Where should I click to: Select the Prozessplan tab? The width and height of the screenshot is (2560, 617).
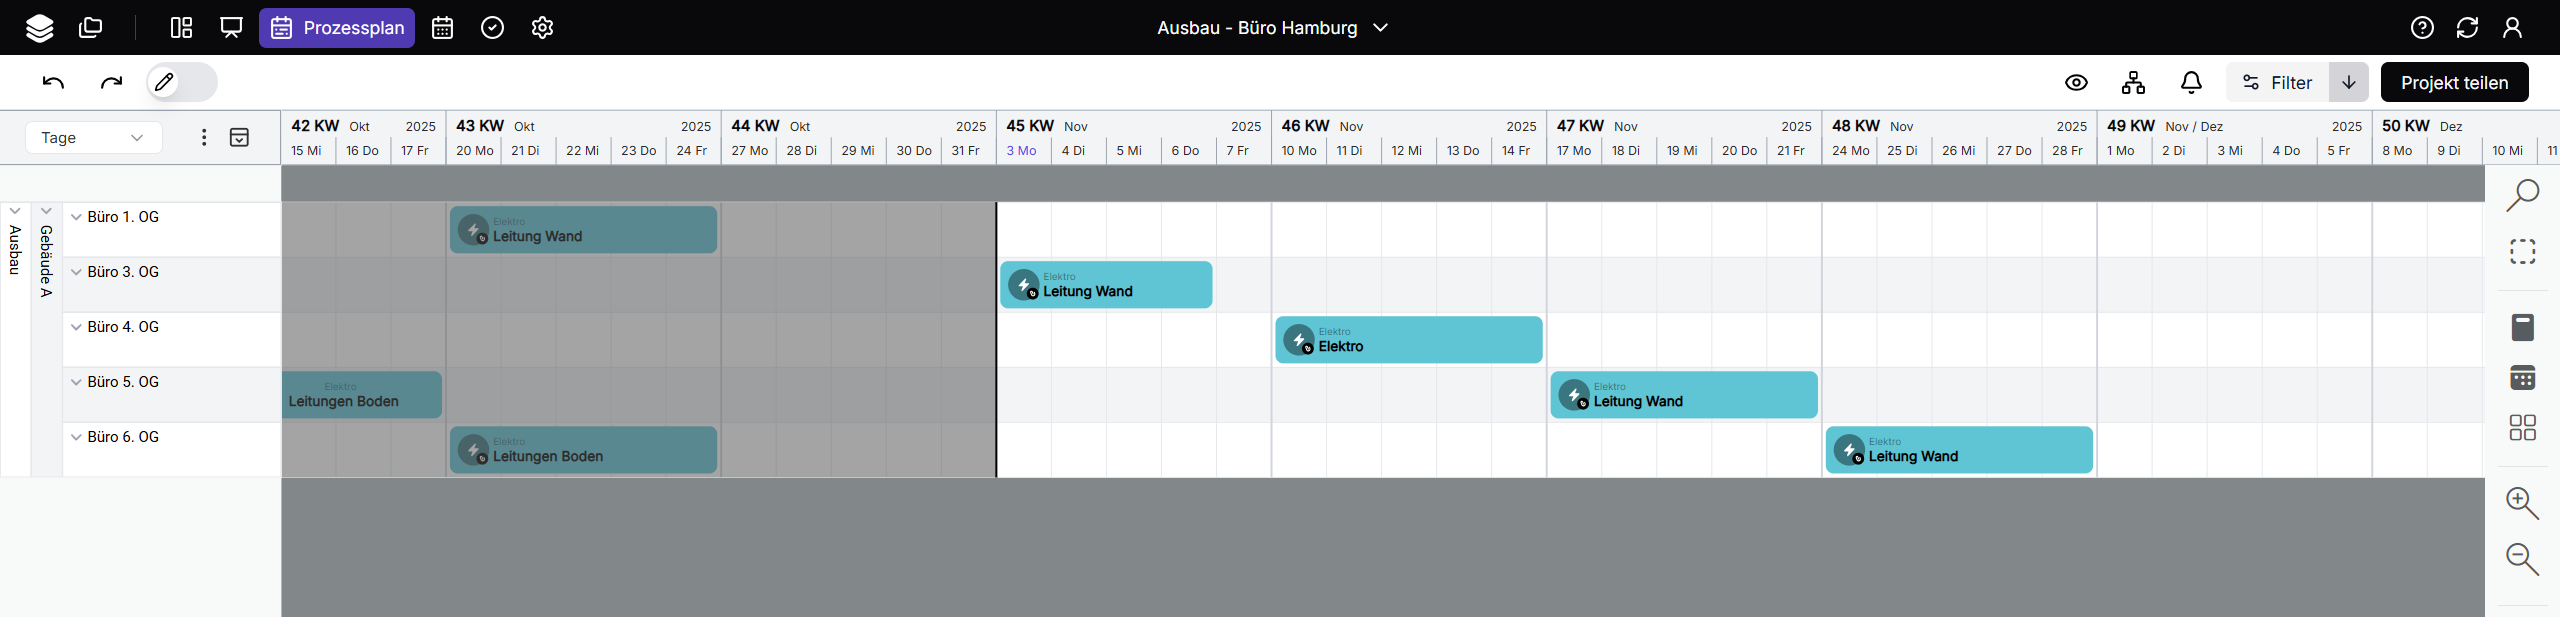pos(337,28)
